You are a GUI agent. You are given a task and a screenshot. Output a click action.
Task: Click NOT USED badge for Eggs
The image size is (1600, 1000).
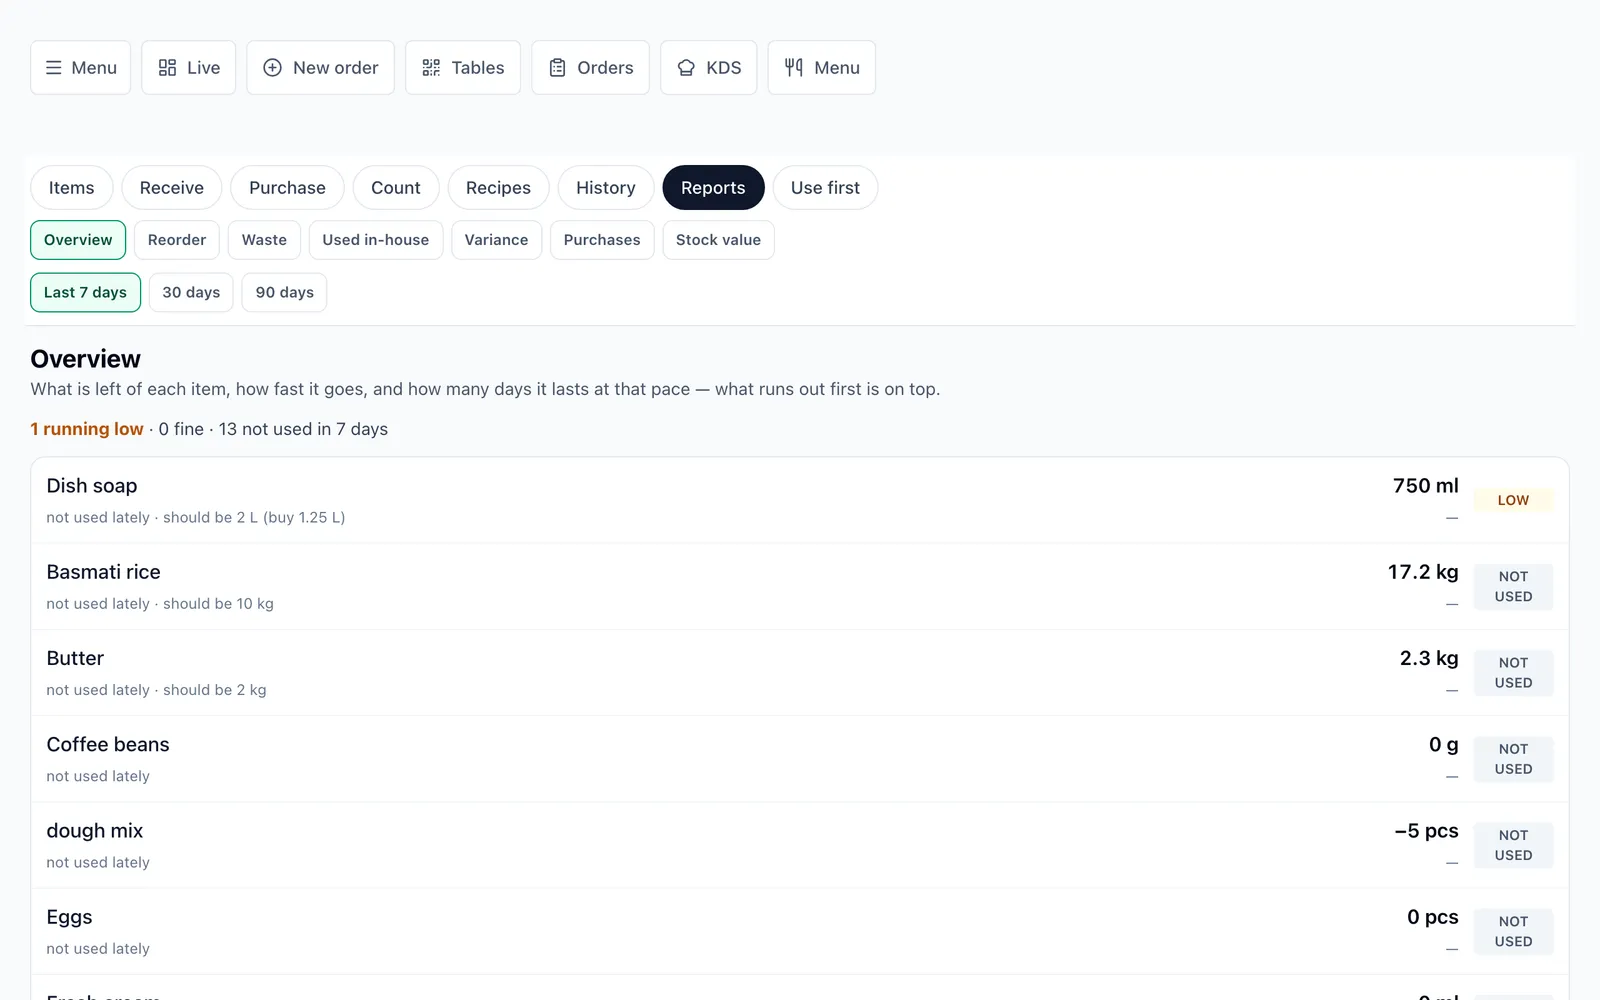(x=1513, y=932)
